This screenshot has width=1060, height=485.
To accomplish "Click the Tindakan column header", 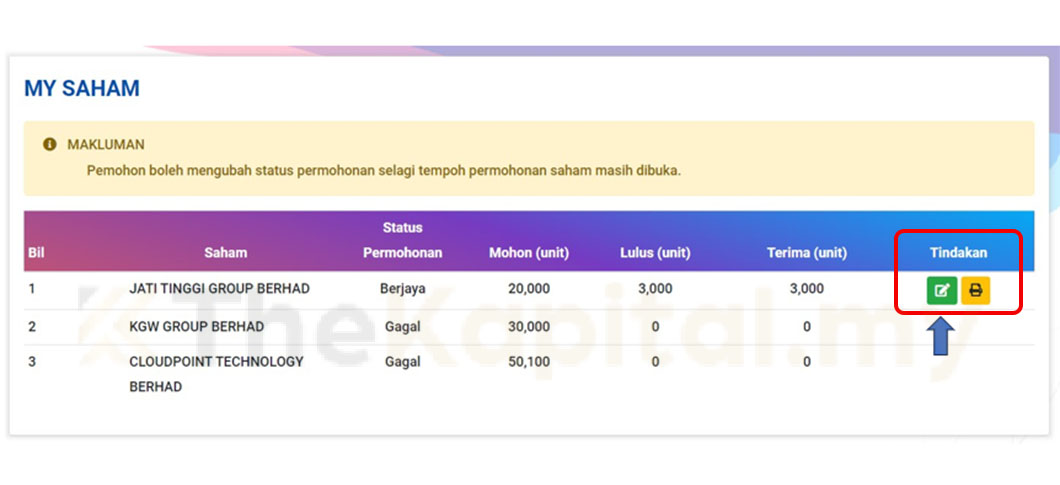I will pyautogui.click(x=958, y=253).
